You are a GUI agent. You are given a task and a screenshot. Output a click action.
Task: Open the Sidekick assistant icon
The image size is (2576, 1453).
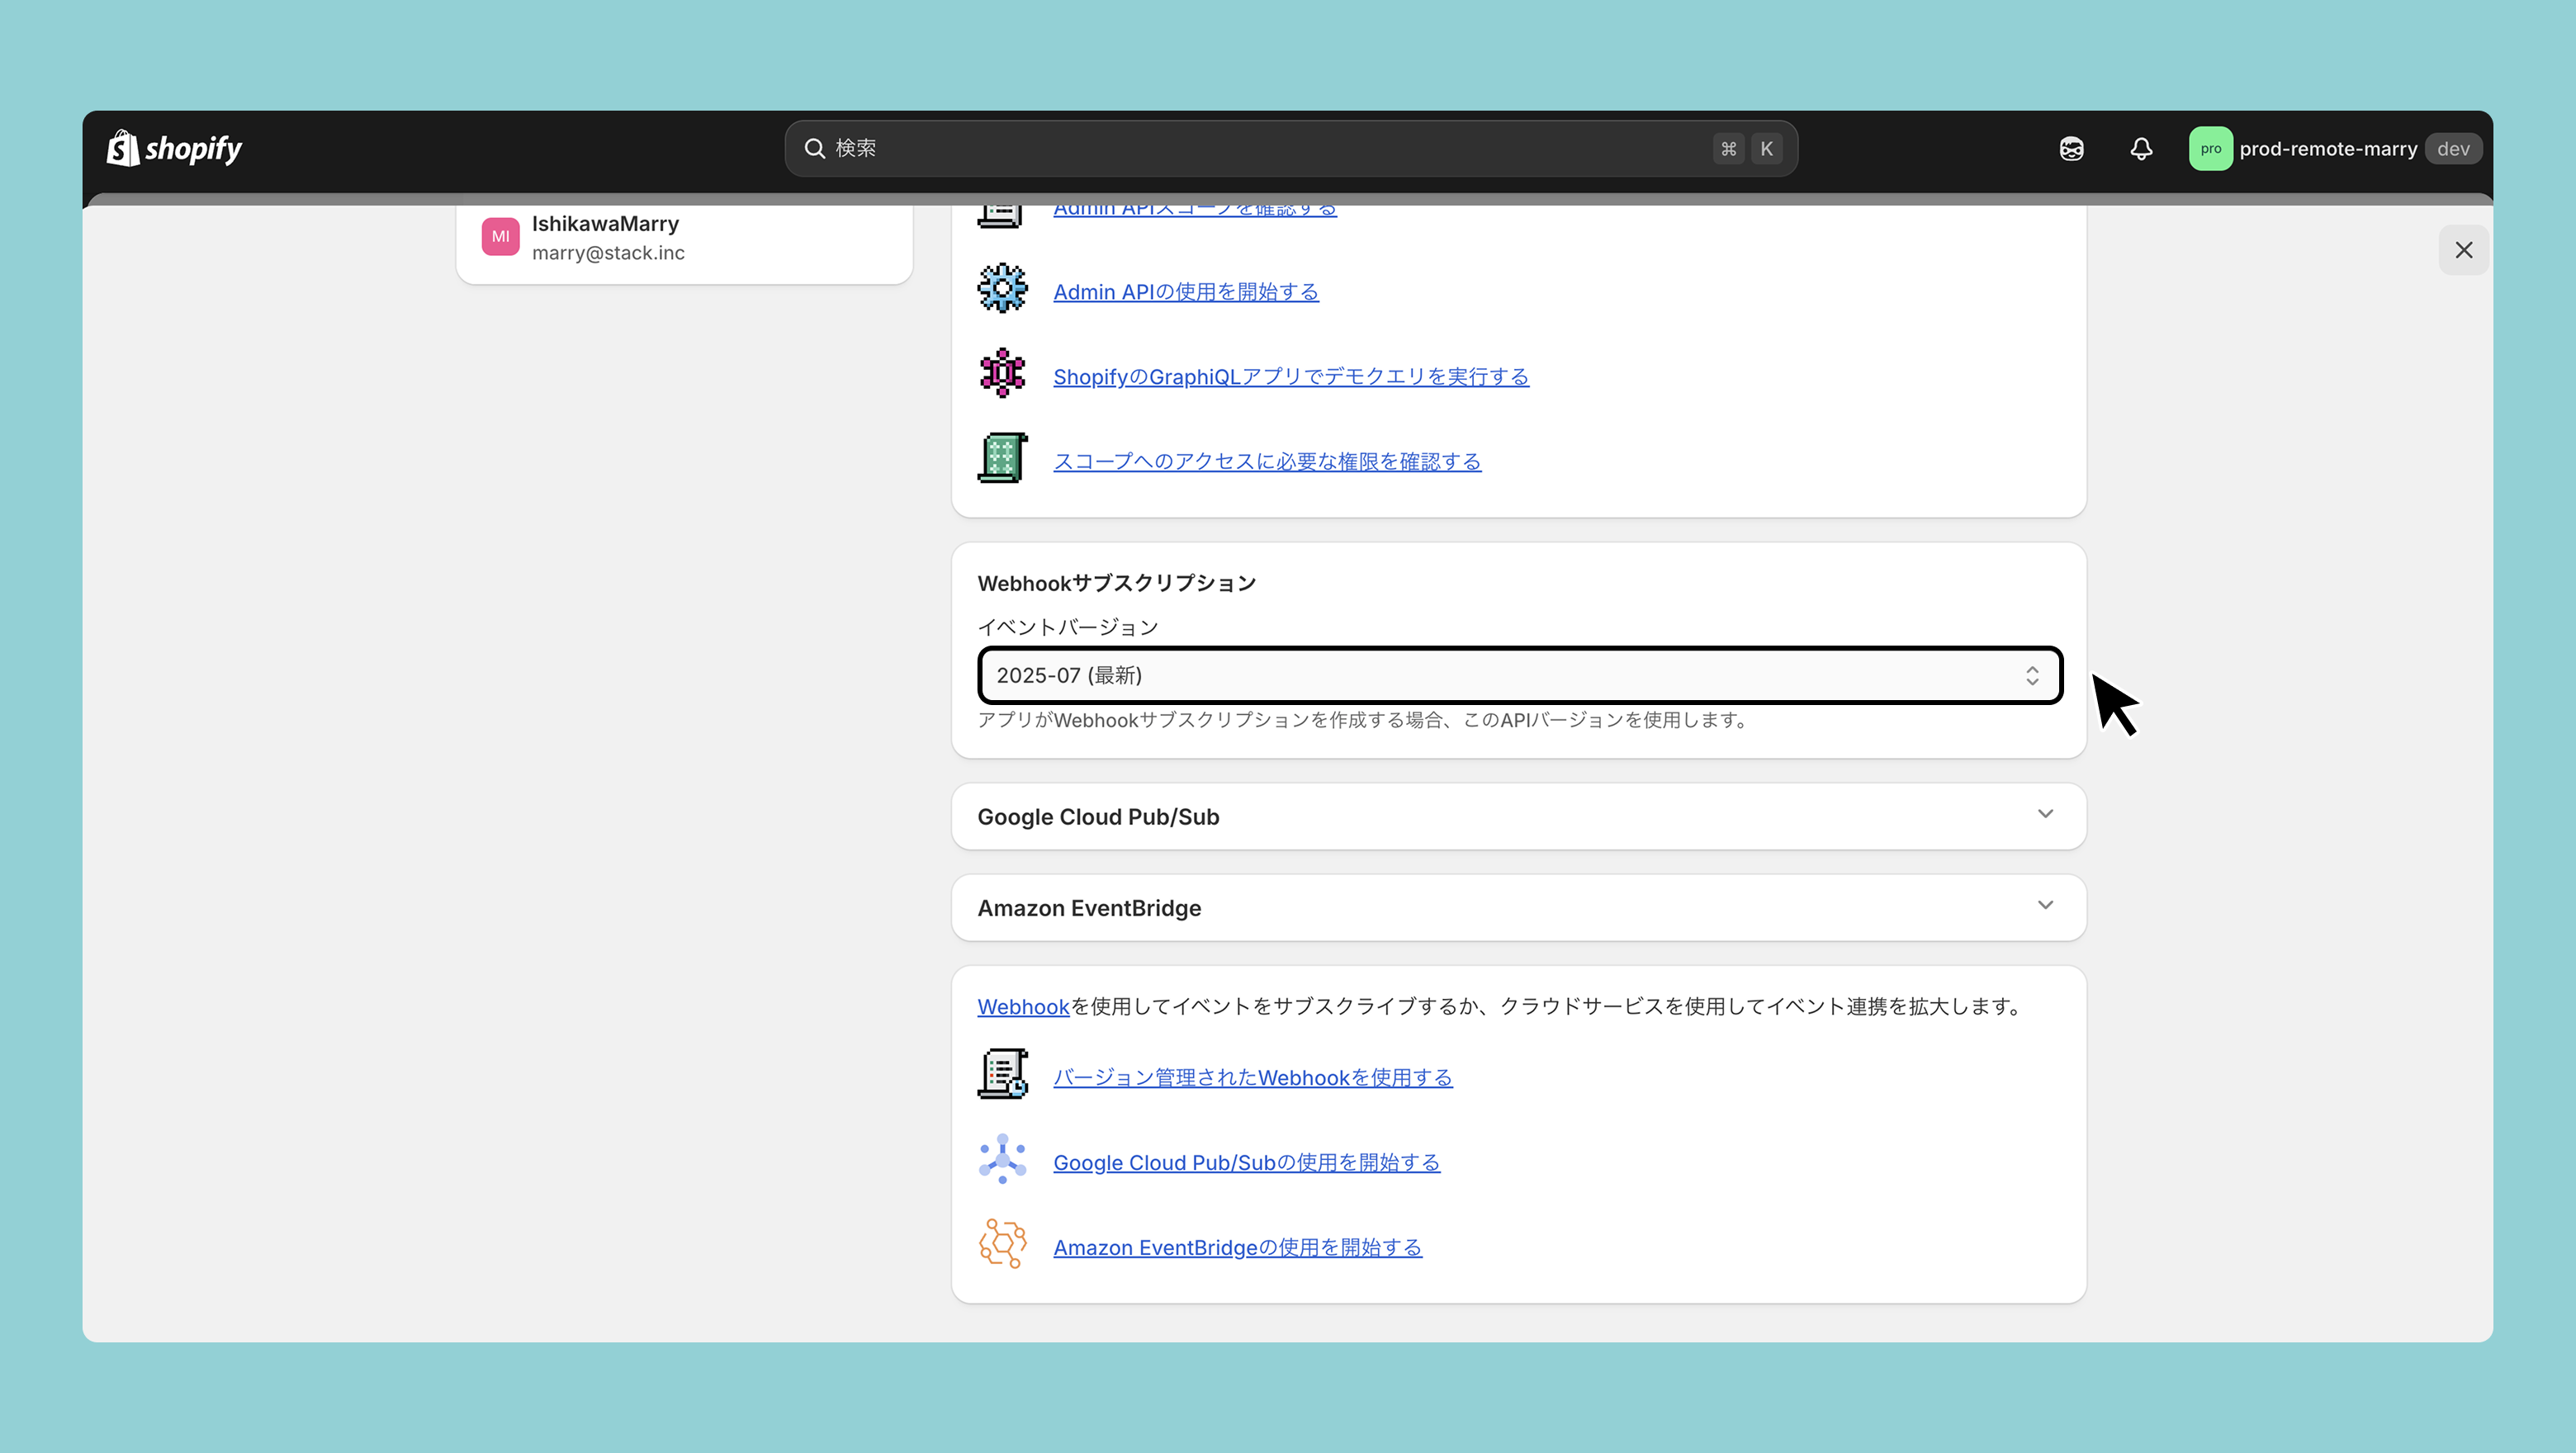click(x=2071, y=149)
